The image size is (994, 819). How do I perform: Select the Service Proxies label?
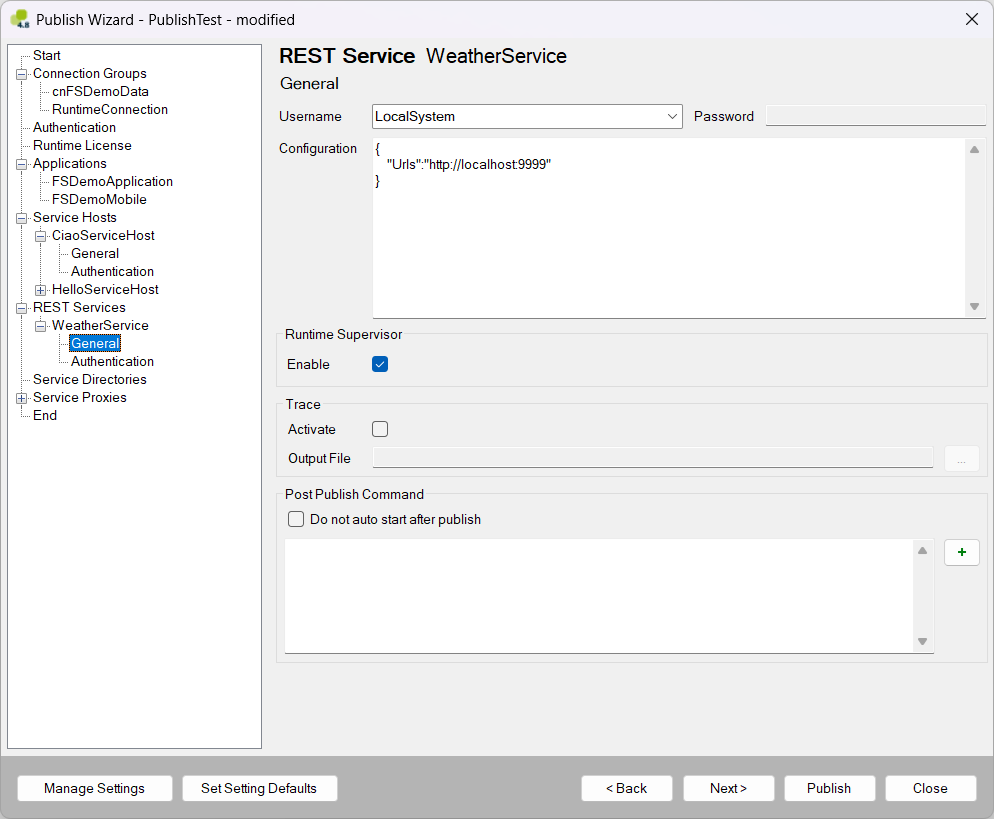(x=79, y=397)
